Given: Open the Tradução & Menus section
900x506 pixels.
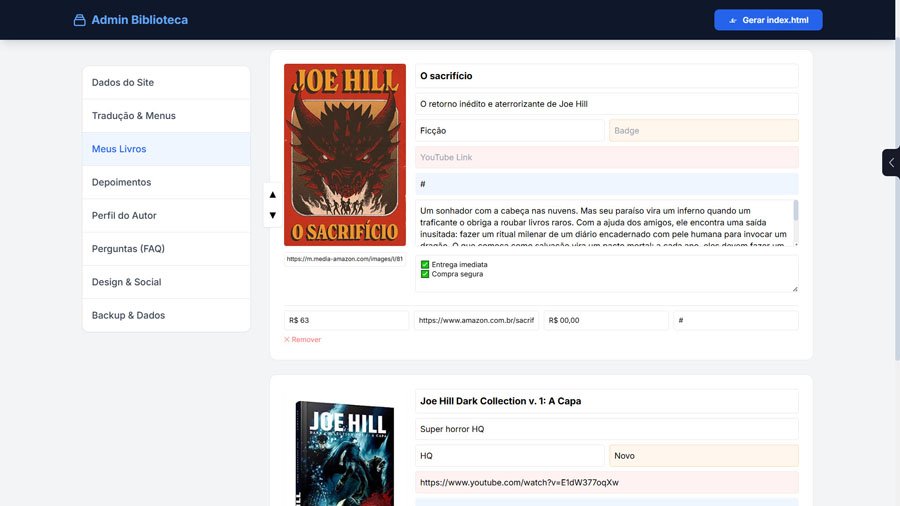Looking at the screenshot, I should coord(166,116).
